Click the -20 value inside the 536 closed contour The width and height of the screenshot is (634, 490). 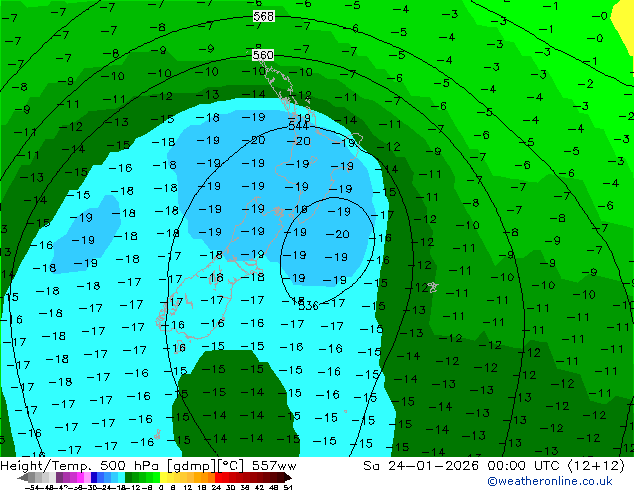(338, 234)
